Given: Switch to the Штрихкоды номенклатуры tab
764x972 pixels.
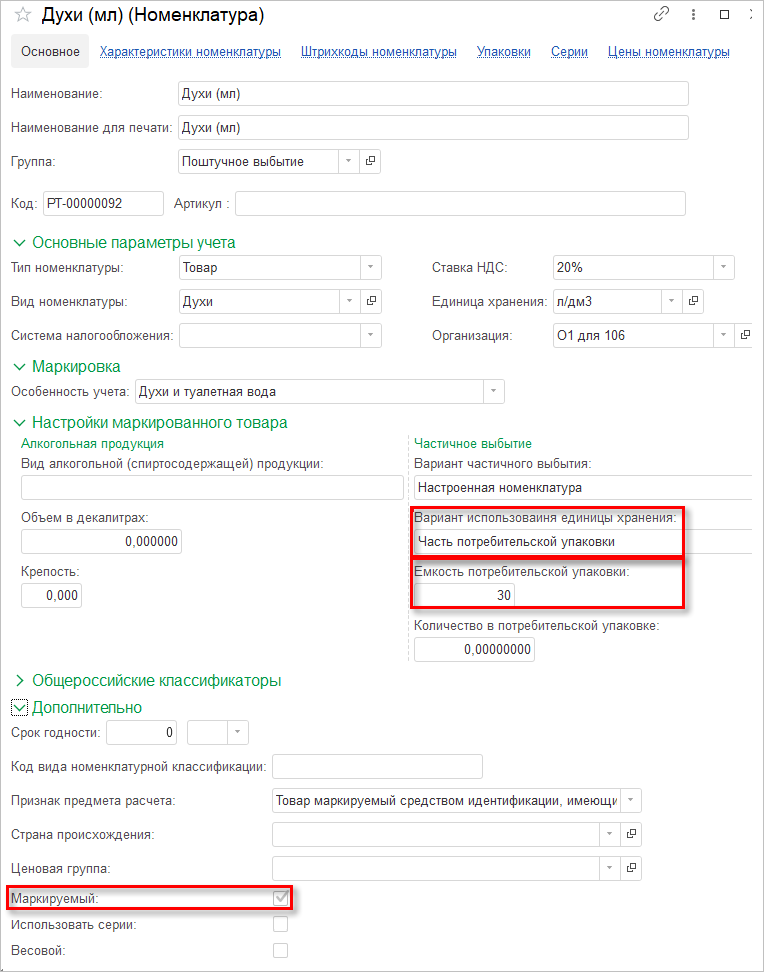Looking at the screenshot, I should point(379,51).
